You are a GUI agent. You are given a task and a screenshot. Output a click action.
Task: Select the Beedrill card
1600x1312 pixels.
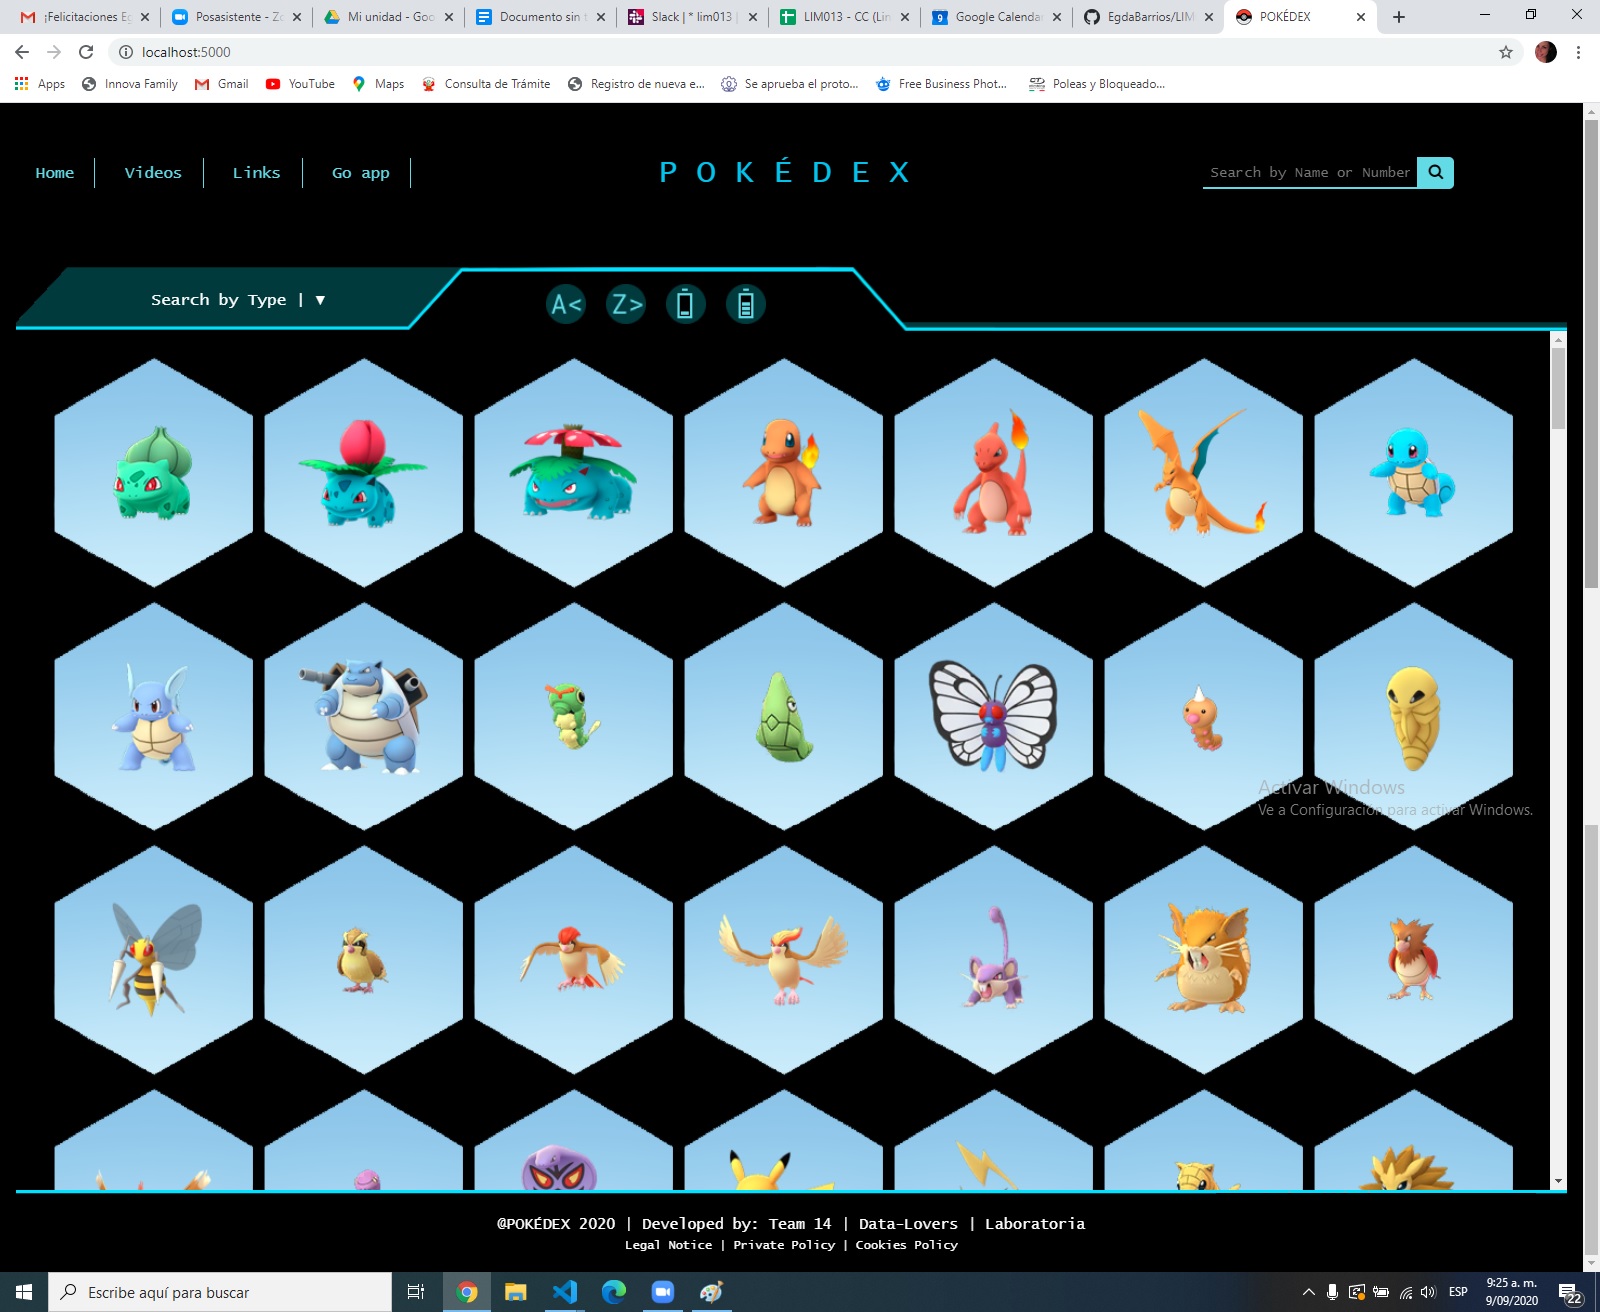[x=154, y=960]
